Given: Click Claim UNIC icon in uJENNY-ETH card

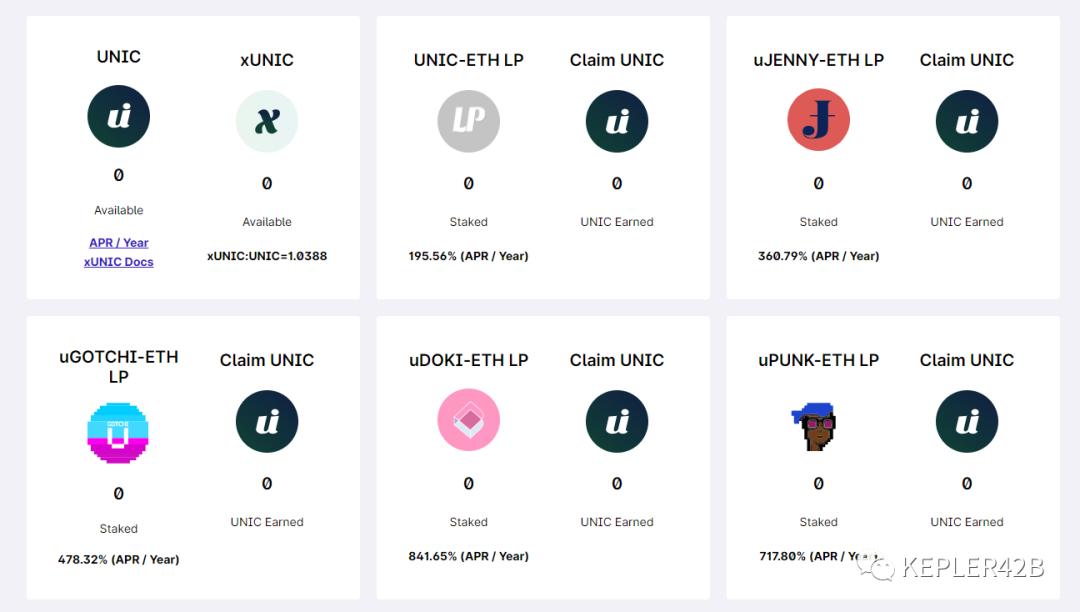Looking at the screenshot, I should pyautogui.click(x=966, y=121).
